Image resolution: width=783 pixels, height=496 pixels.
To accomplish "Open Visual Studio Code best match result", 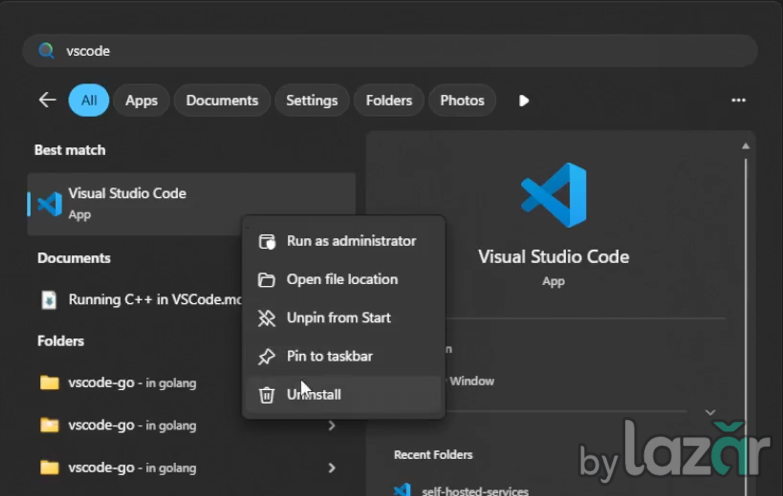I will click(192, 204).
